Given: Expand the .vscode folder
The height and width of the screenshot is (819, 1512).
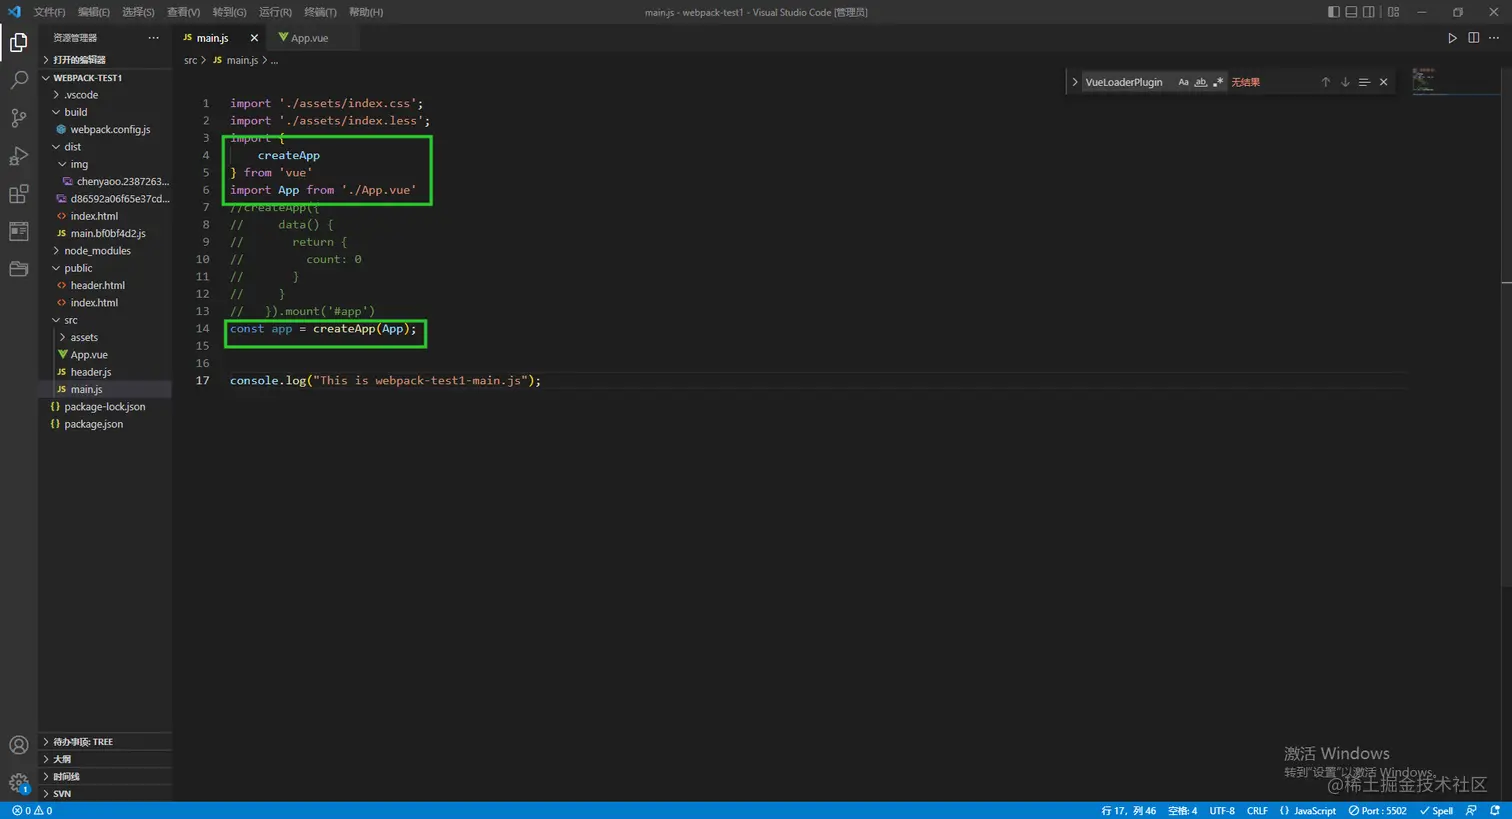Looking at the screenshot, I should pyautogui.click(x=105, y=95).
